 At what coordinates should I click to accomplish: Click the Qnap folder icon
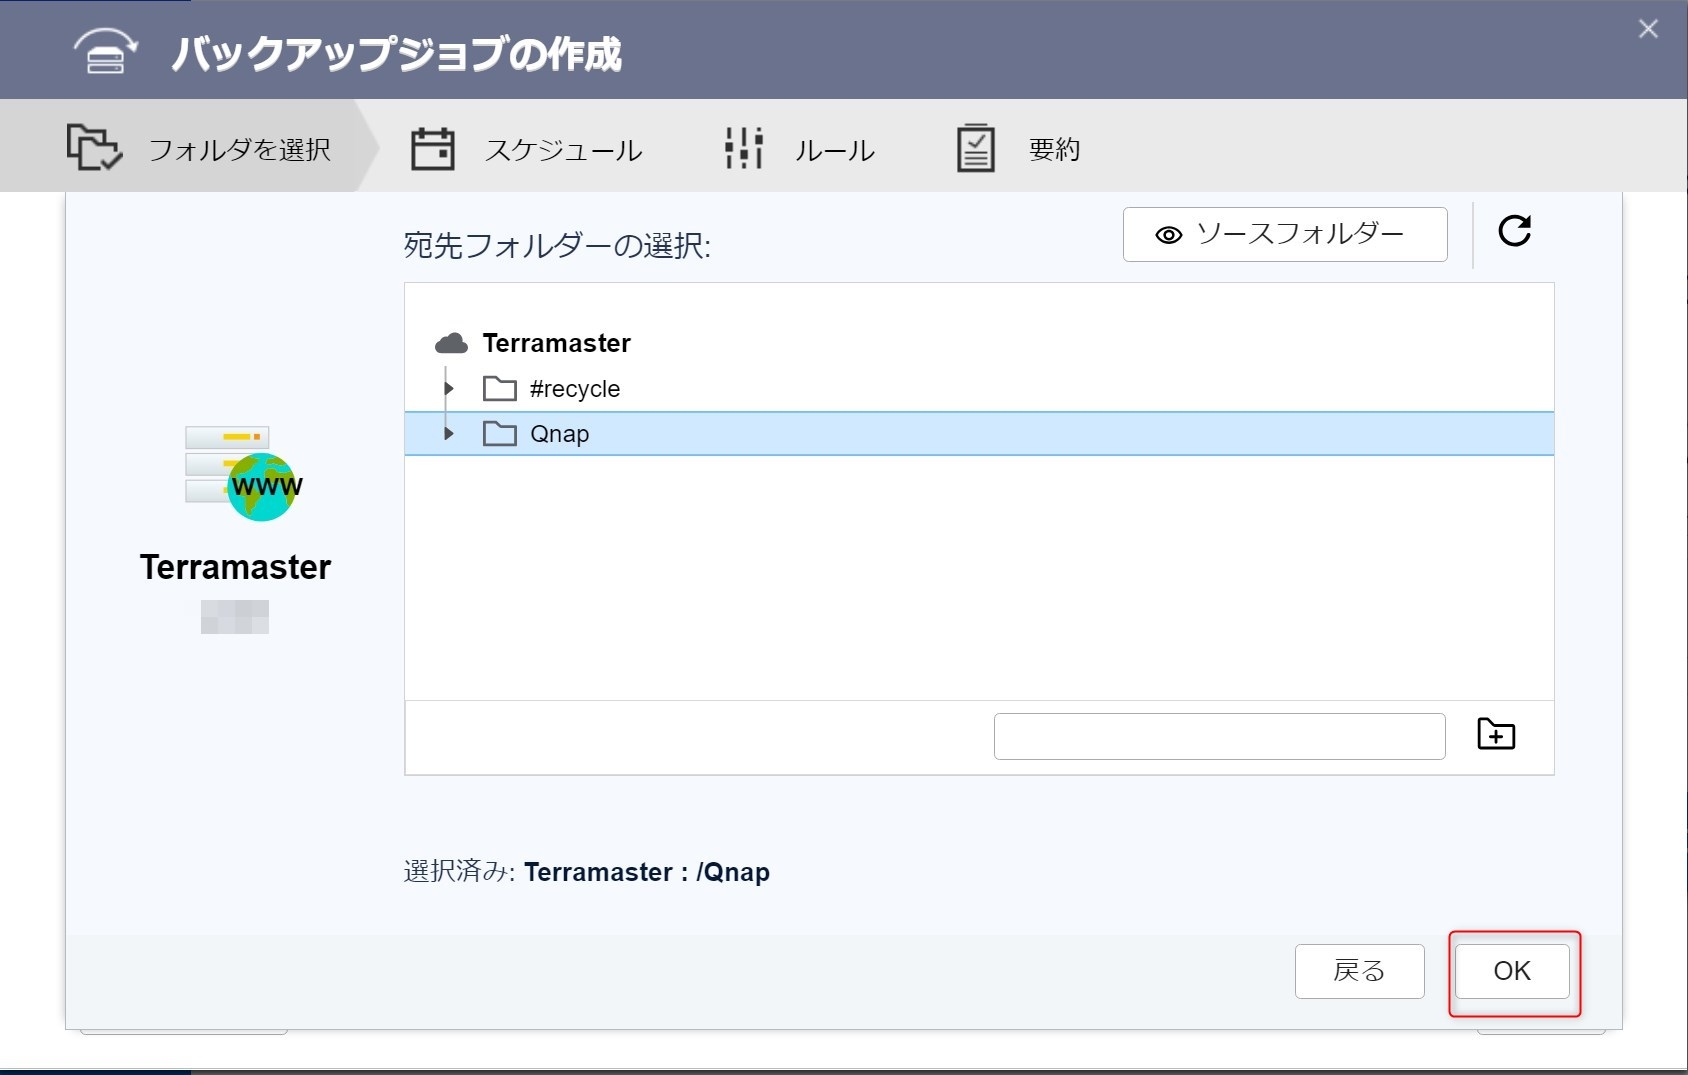[499, 434]
